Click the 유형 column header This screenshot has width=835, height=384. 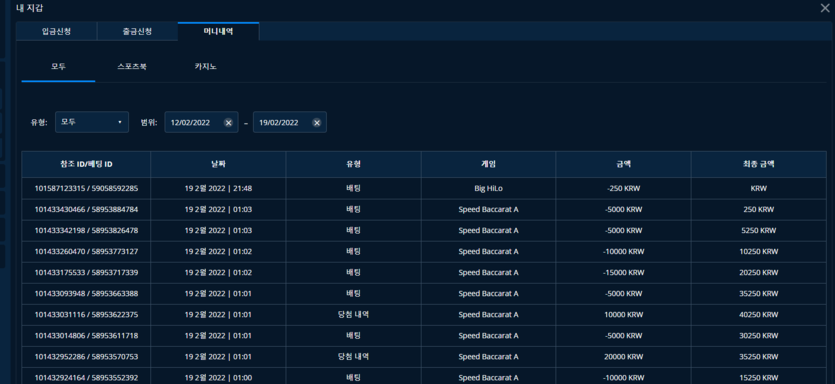click(x=354, y=165)
